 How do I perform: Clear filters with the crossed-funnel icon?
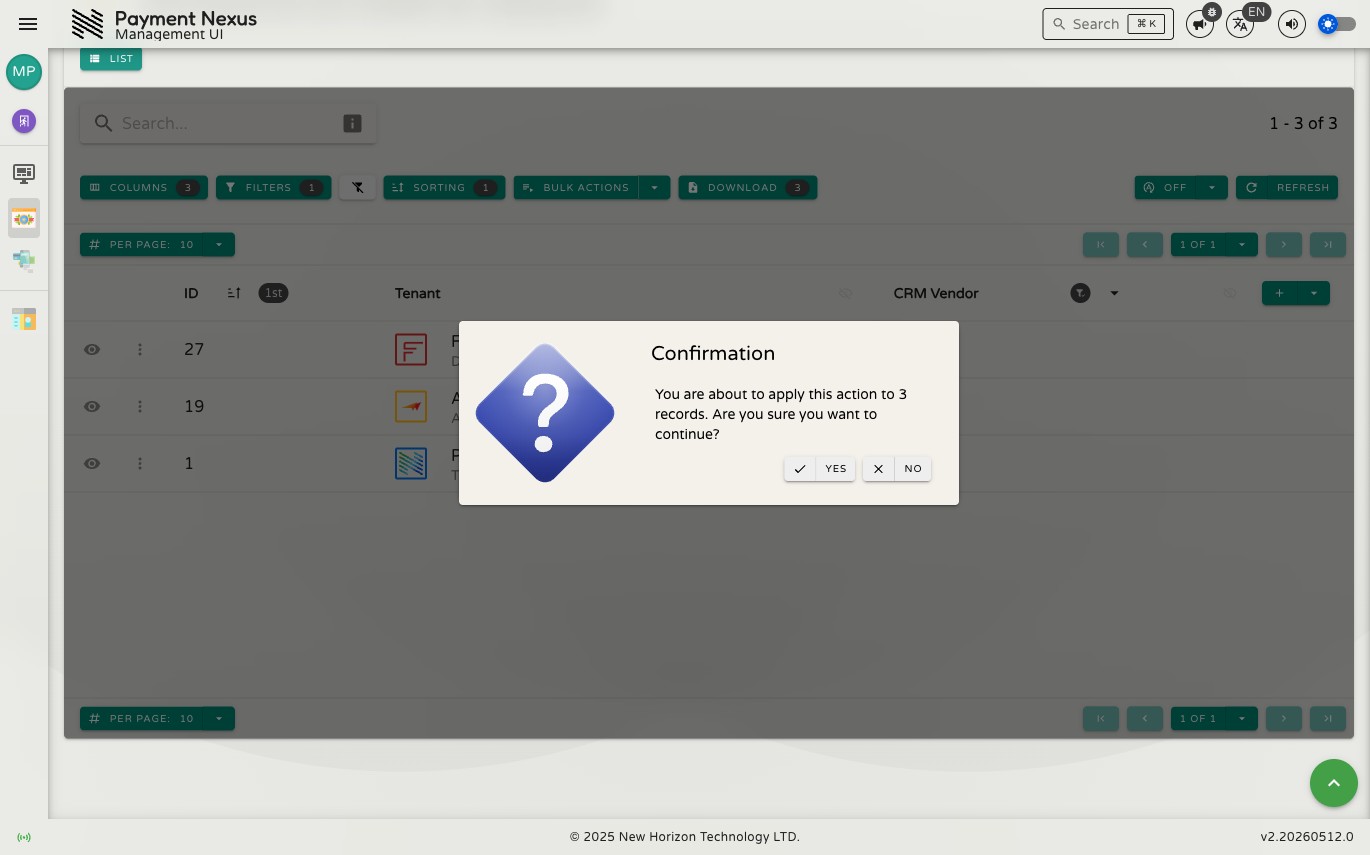[358, 187]
